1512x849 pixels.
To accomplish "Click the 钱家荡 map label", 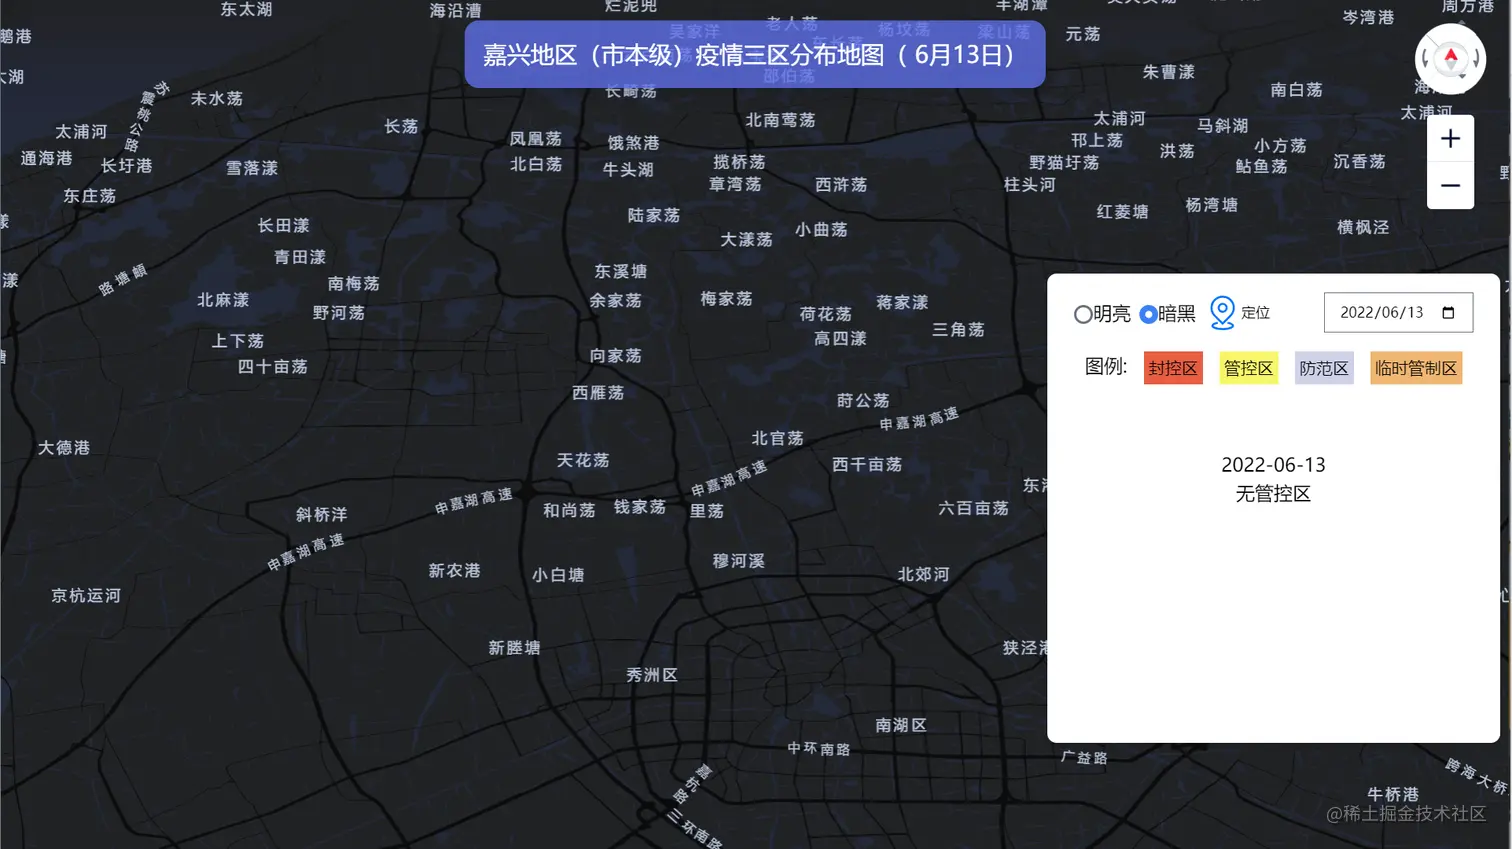I will tap(640, 507).
